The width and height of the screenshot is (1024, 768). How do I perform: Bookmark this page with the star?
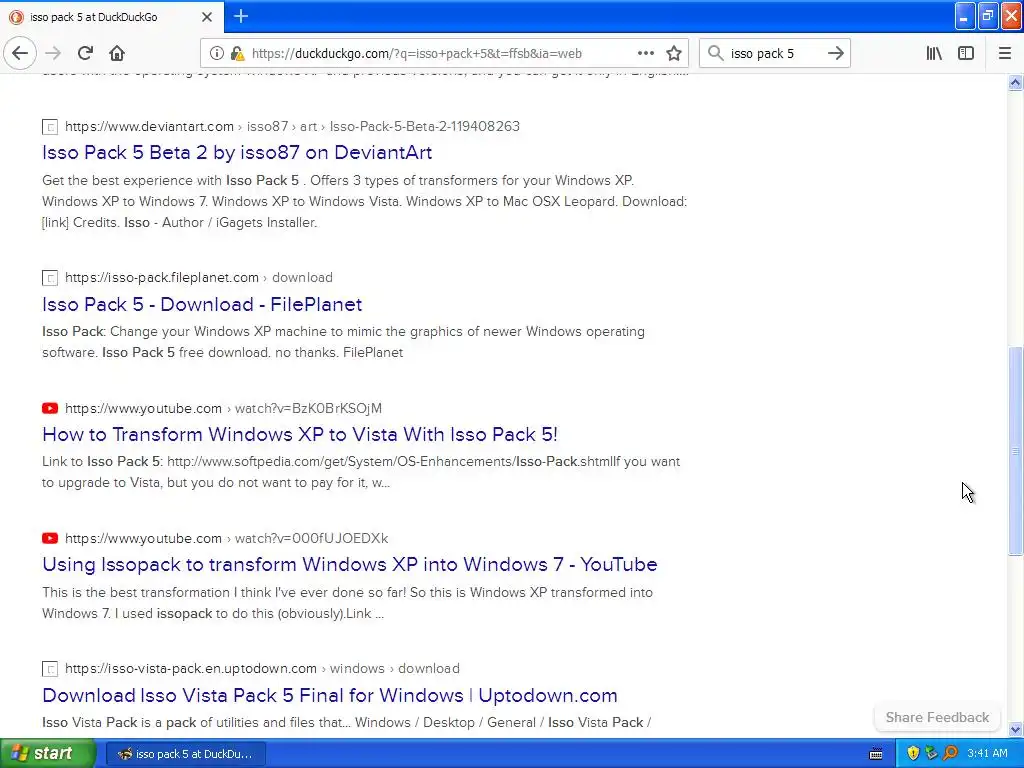point(674,53)
